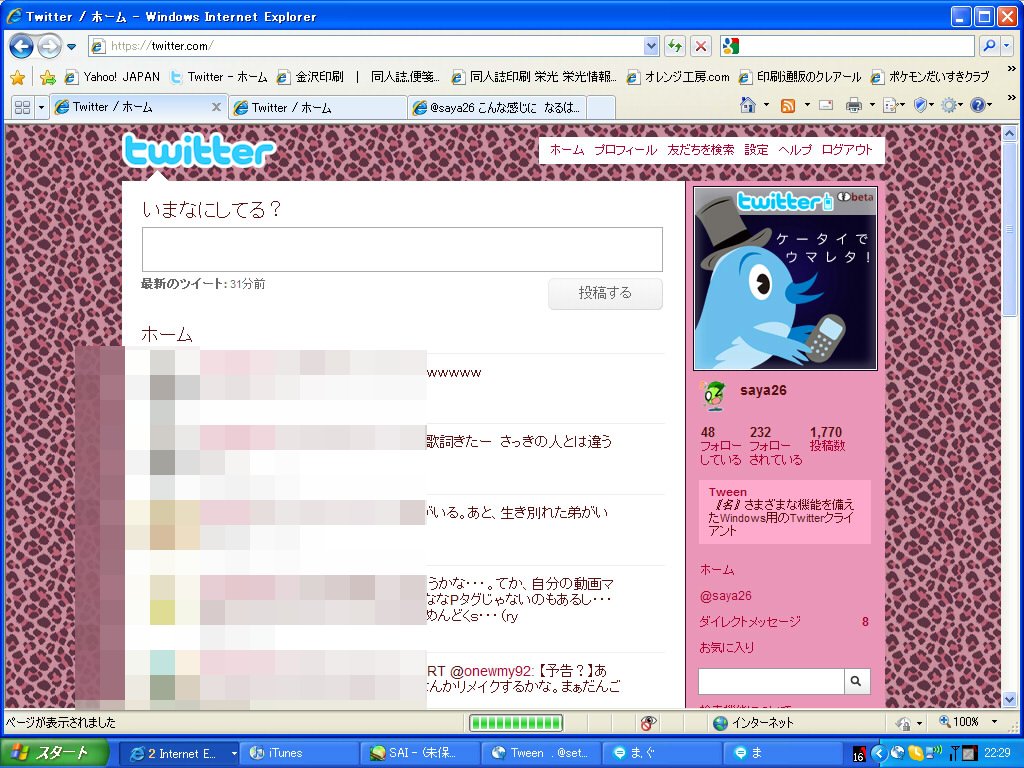Click the Google search provider icon
This screenshot has height=768, width=1024.
click(x=731, y=46)
